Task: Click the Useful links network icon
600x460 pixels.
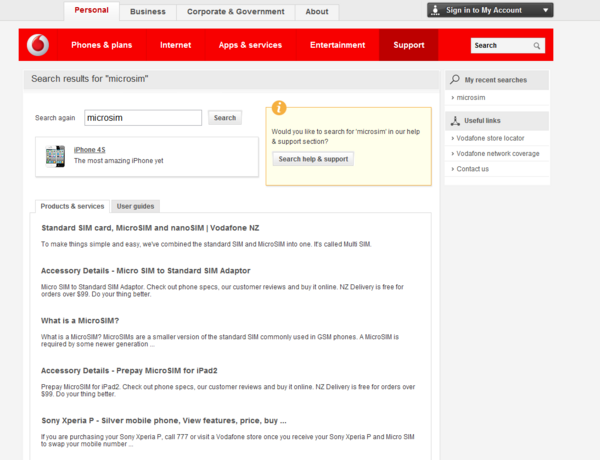Action: tap(455, 121)
